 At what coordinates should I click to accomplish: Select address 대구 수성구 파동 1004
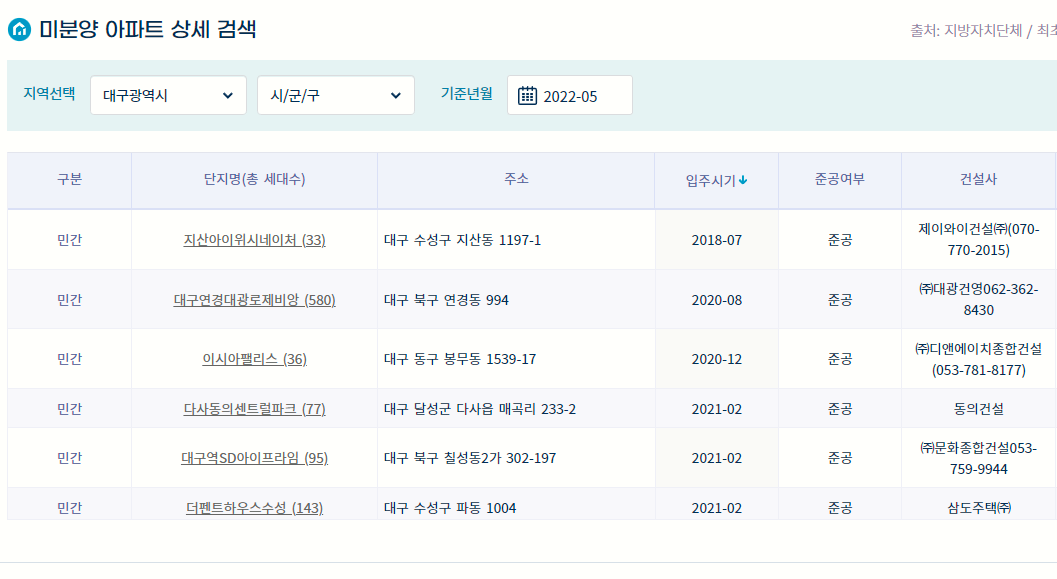(450, 508)
